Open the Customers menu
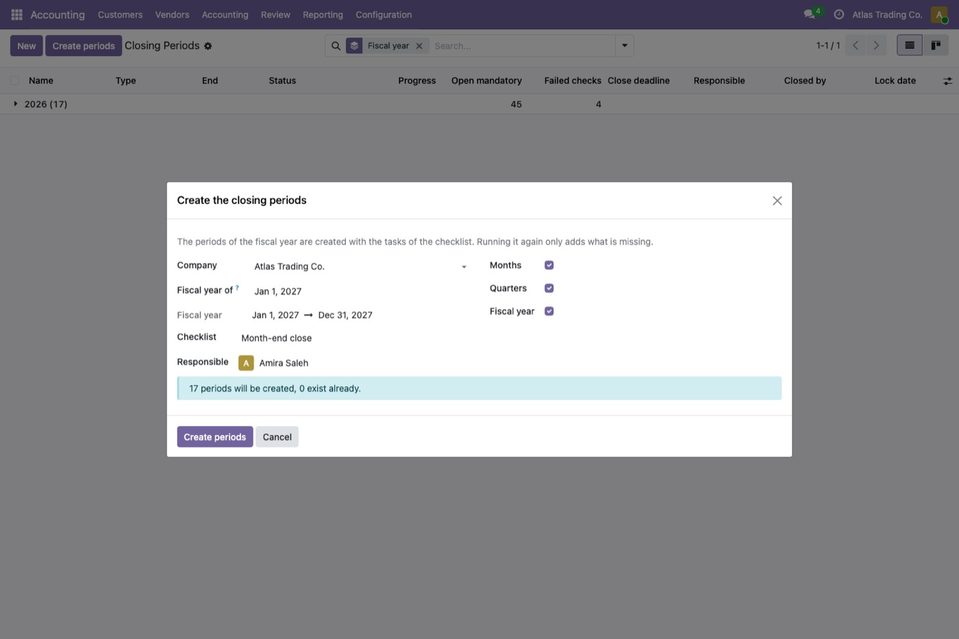This screenshot has height=639, width=959. pos(120,15)
